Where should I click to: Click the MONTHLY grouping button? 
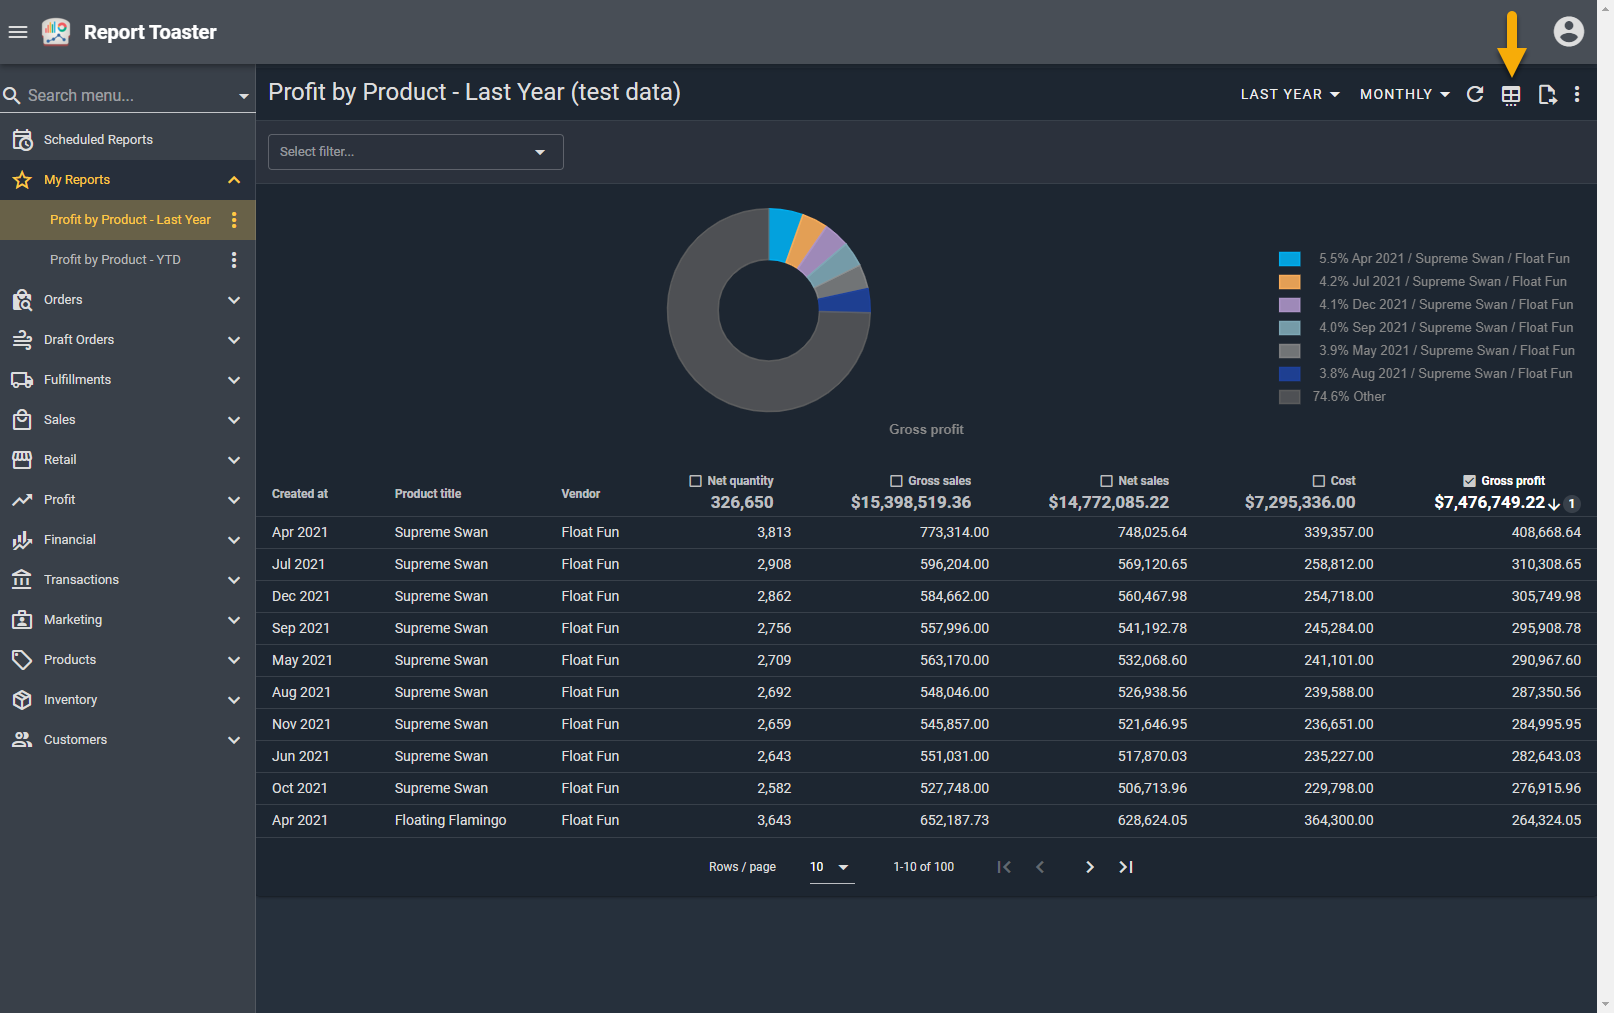(1404, 94)
